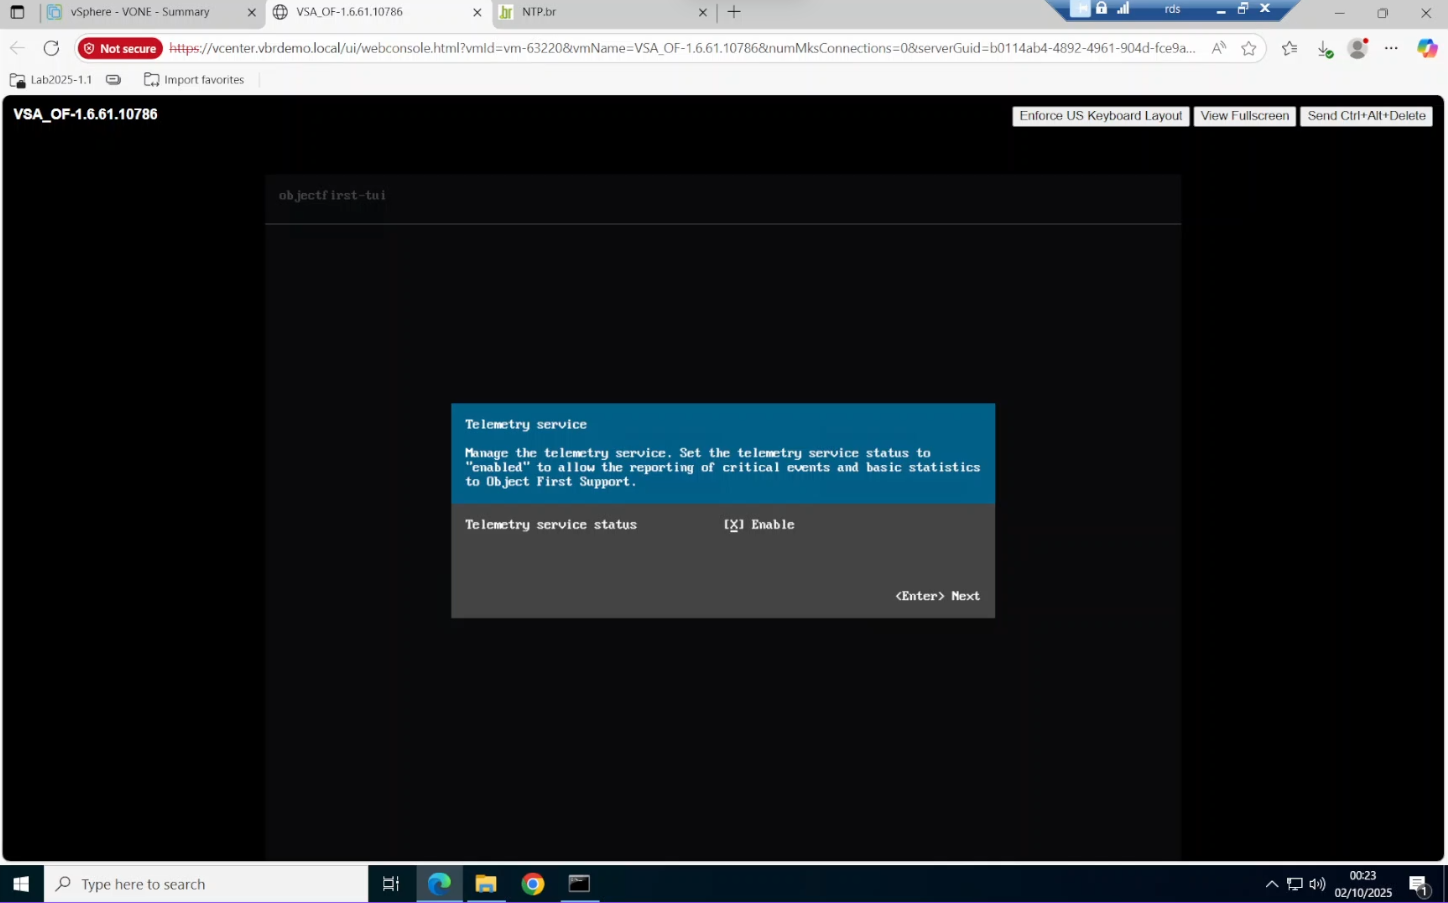
Task: Toggle the Telemetry Enable checkbox
Action: coord(734,525)
